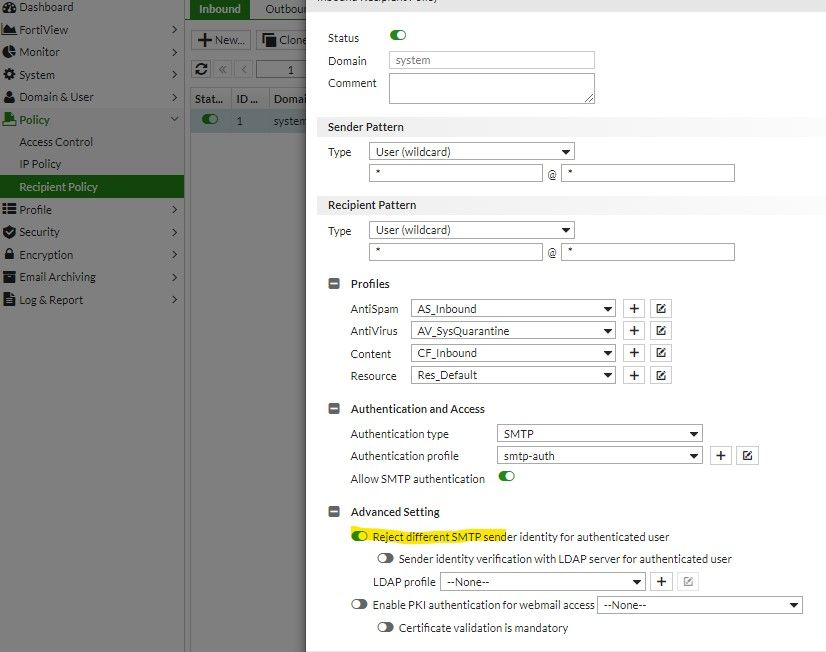Add a new Resource profile
Image resolution: width=826 pixels, height=652 pixels.
tap(634, 375)
